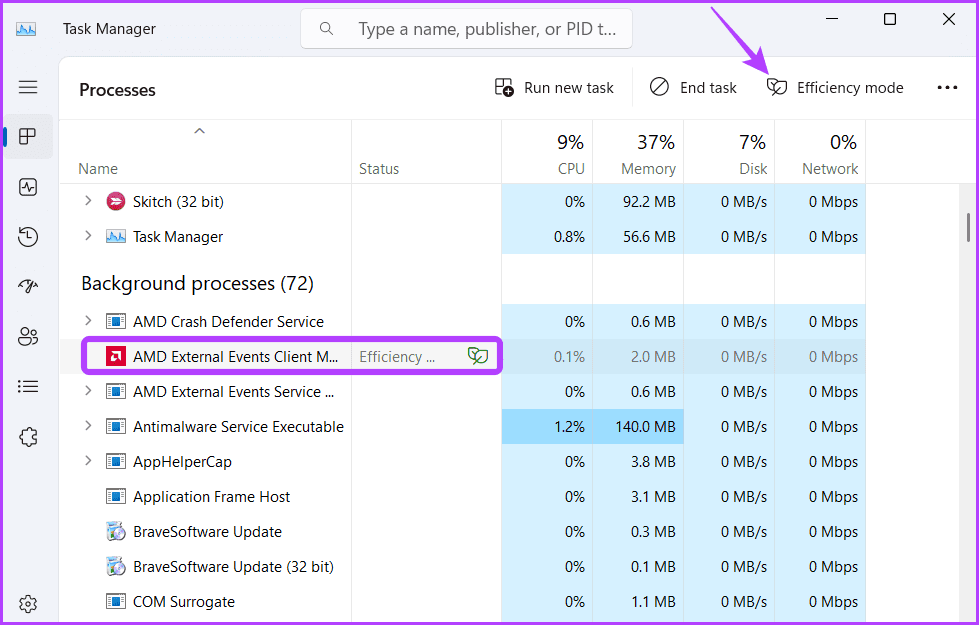Sort by the CPU column header
Image resolution: width=979 pixels, height=625 pixels.
point(547,152)
